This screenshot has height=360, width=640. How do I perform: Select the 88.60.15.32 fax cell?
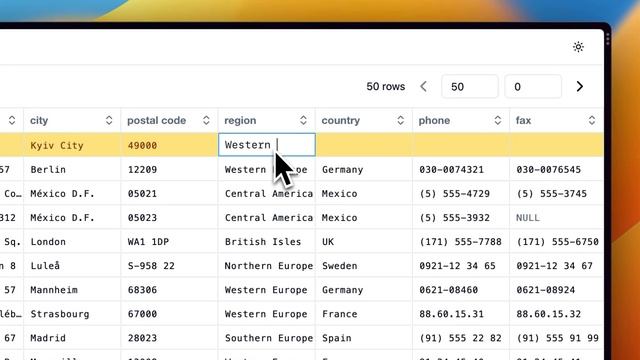(x=557, y=314)
